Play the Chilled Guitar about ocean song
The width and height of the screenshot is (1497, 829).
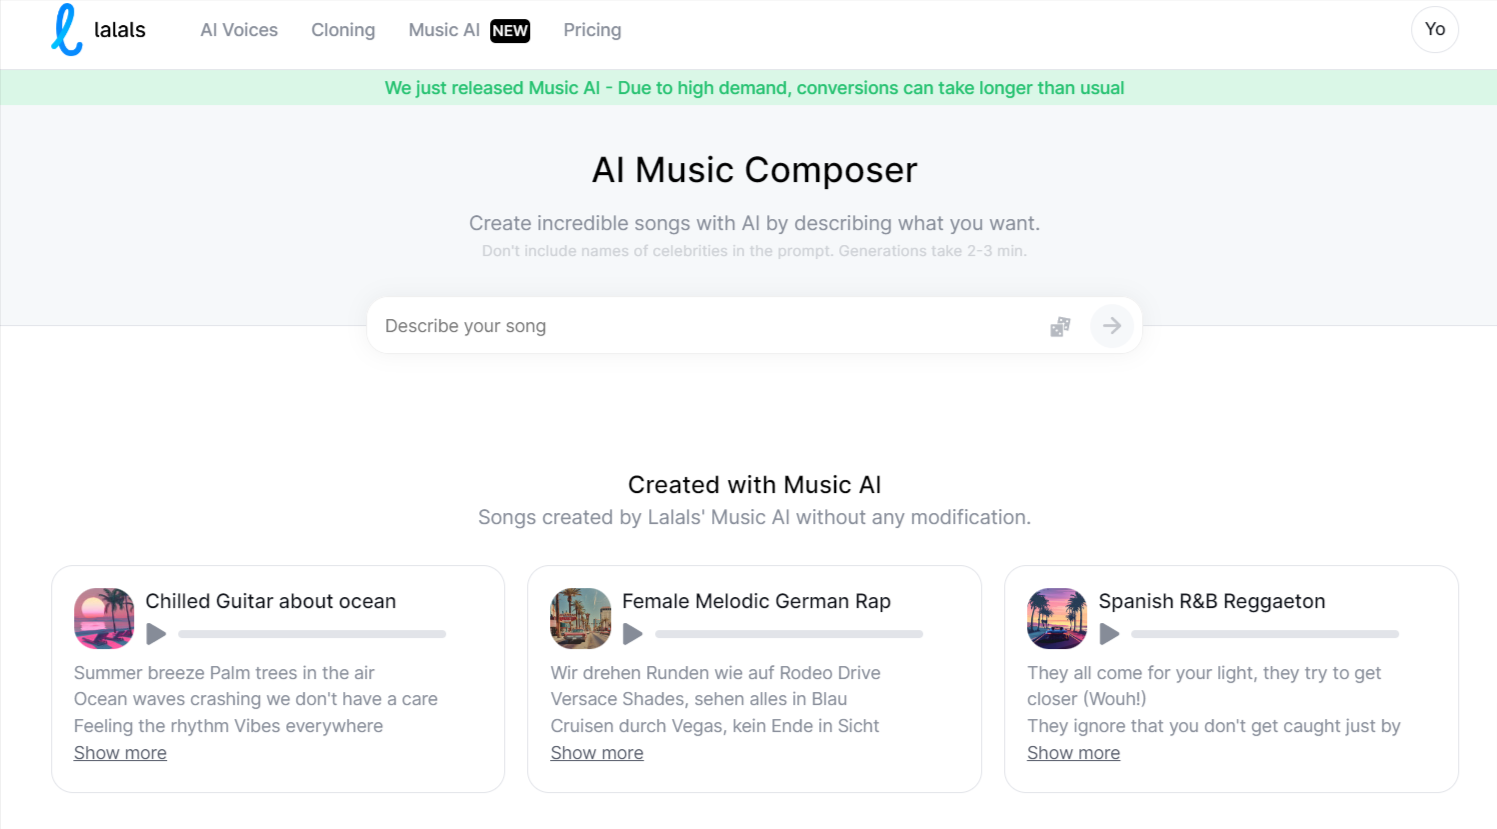156,633
